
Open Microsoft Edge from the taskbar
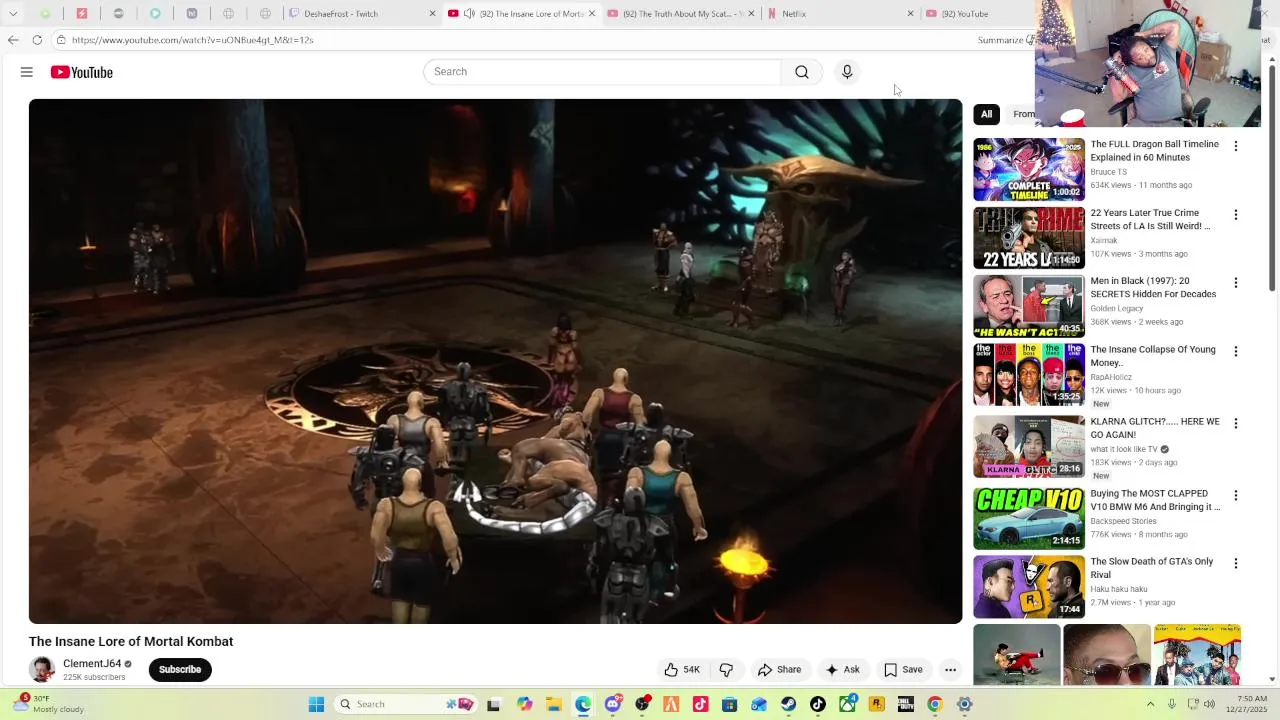[583, 704]
